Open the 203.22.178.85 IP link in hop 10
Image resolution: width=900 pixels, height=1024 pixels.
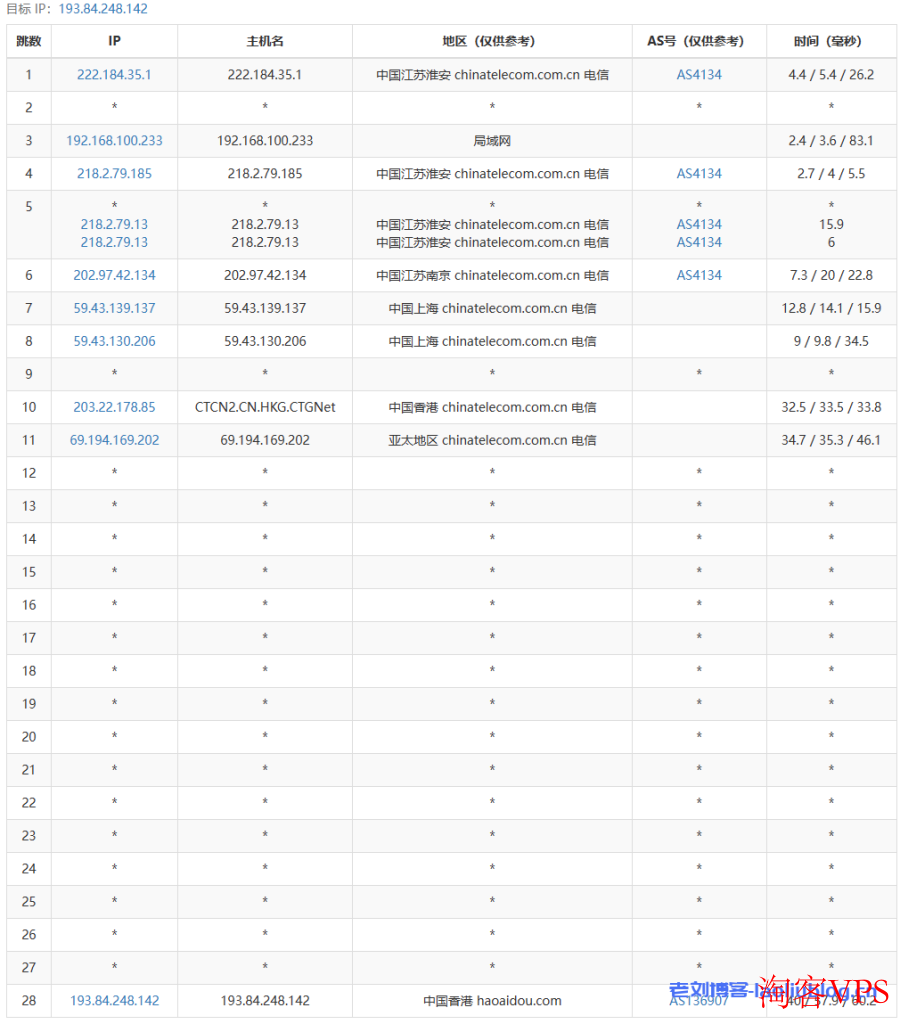click(114, 407)
